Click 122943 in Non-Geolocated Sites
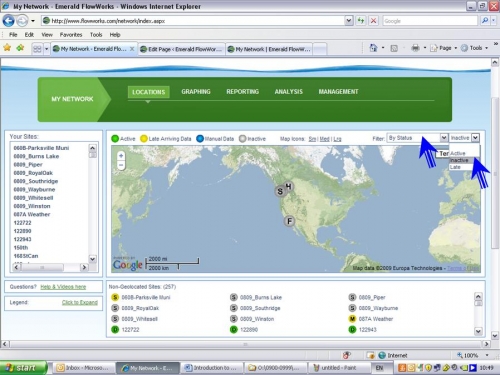 [367, 329]
